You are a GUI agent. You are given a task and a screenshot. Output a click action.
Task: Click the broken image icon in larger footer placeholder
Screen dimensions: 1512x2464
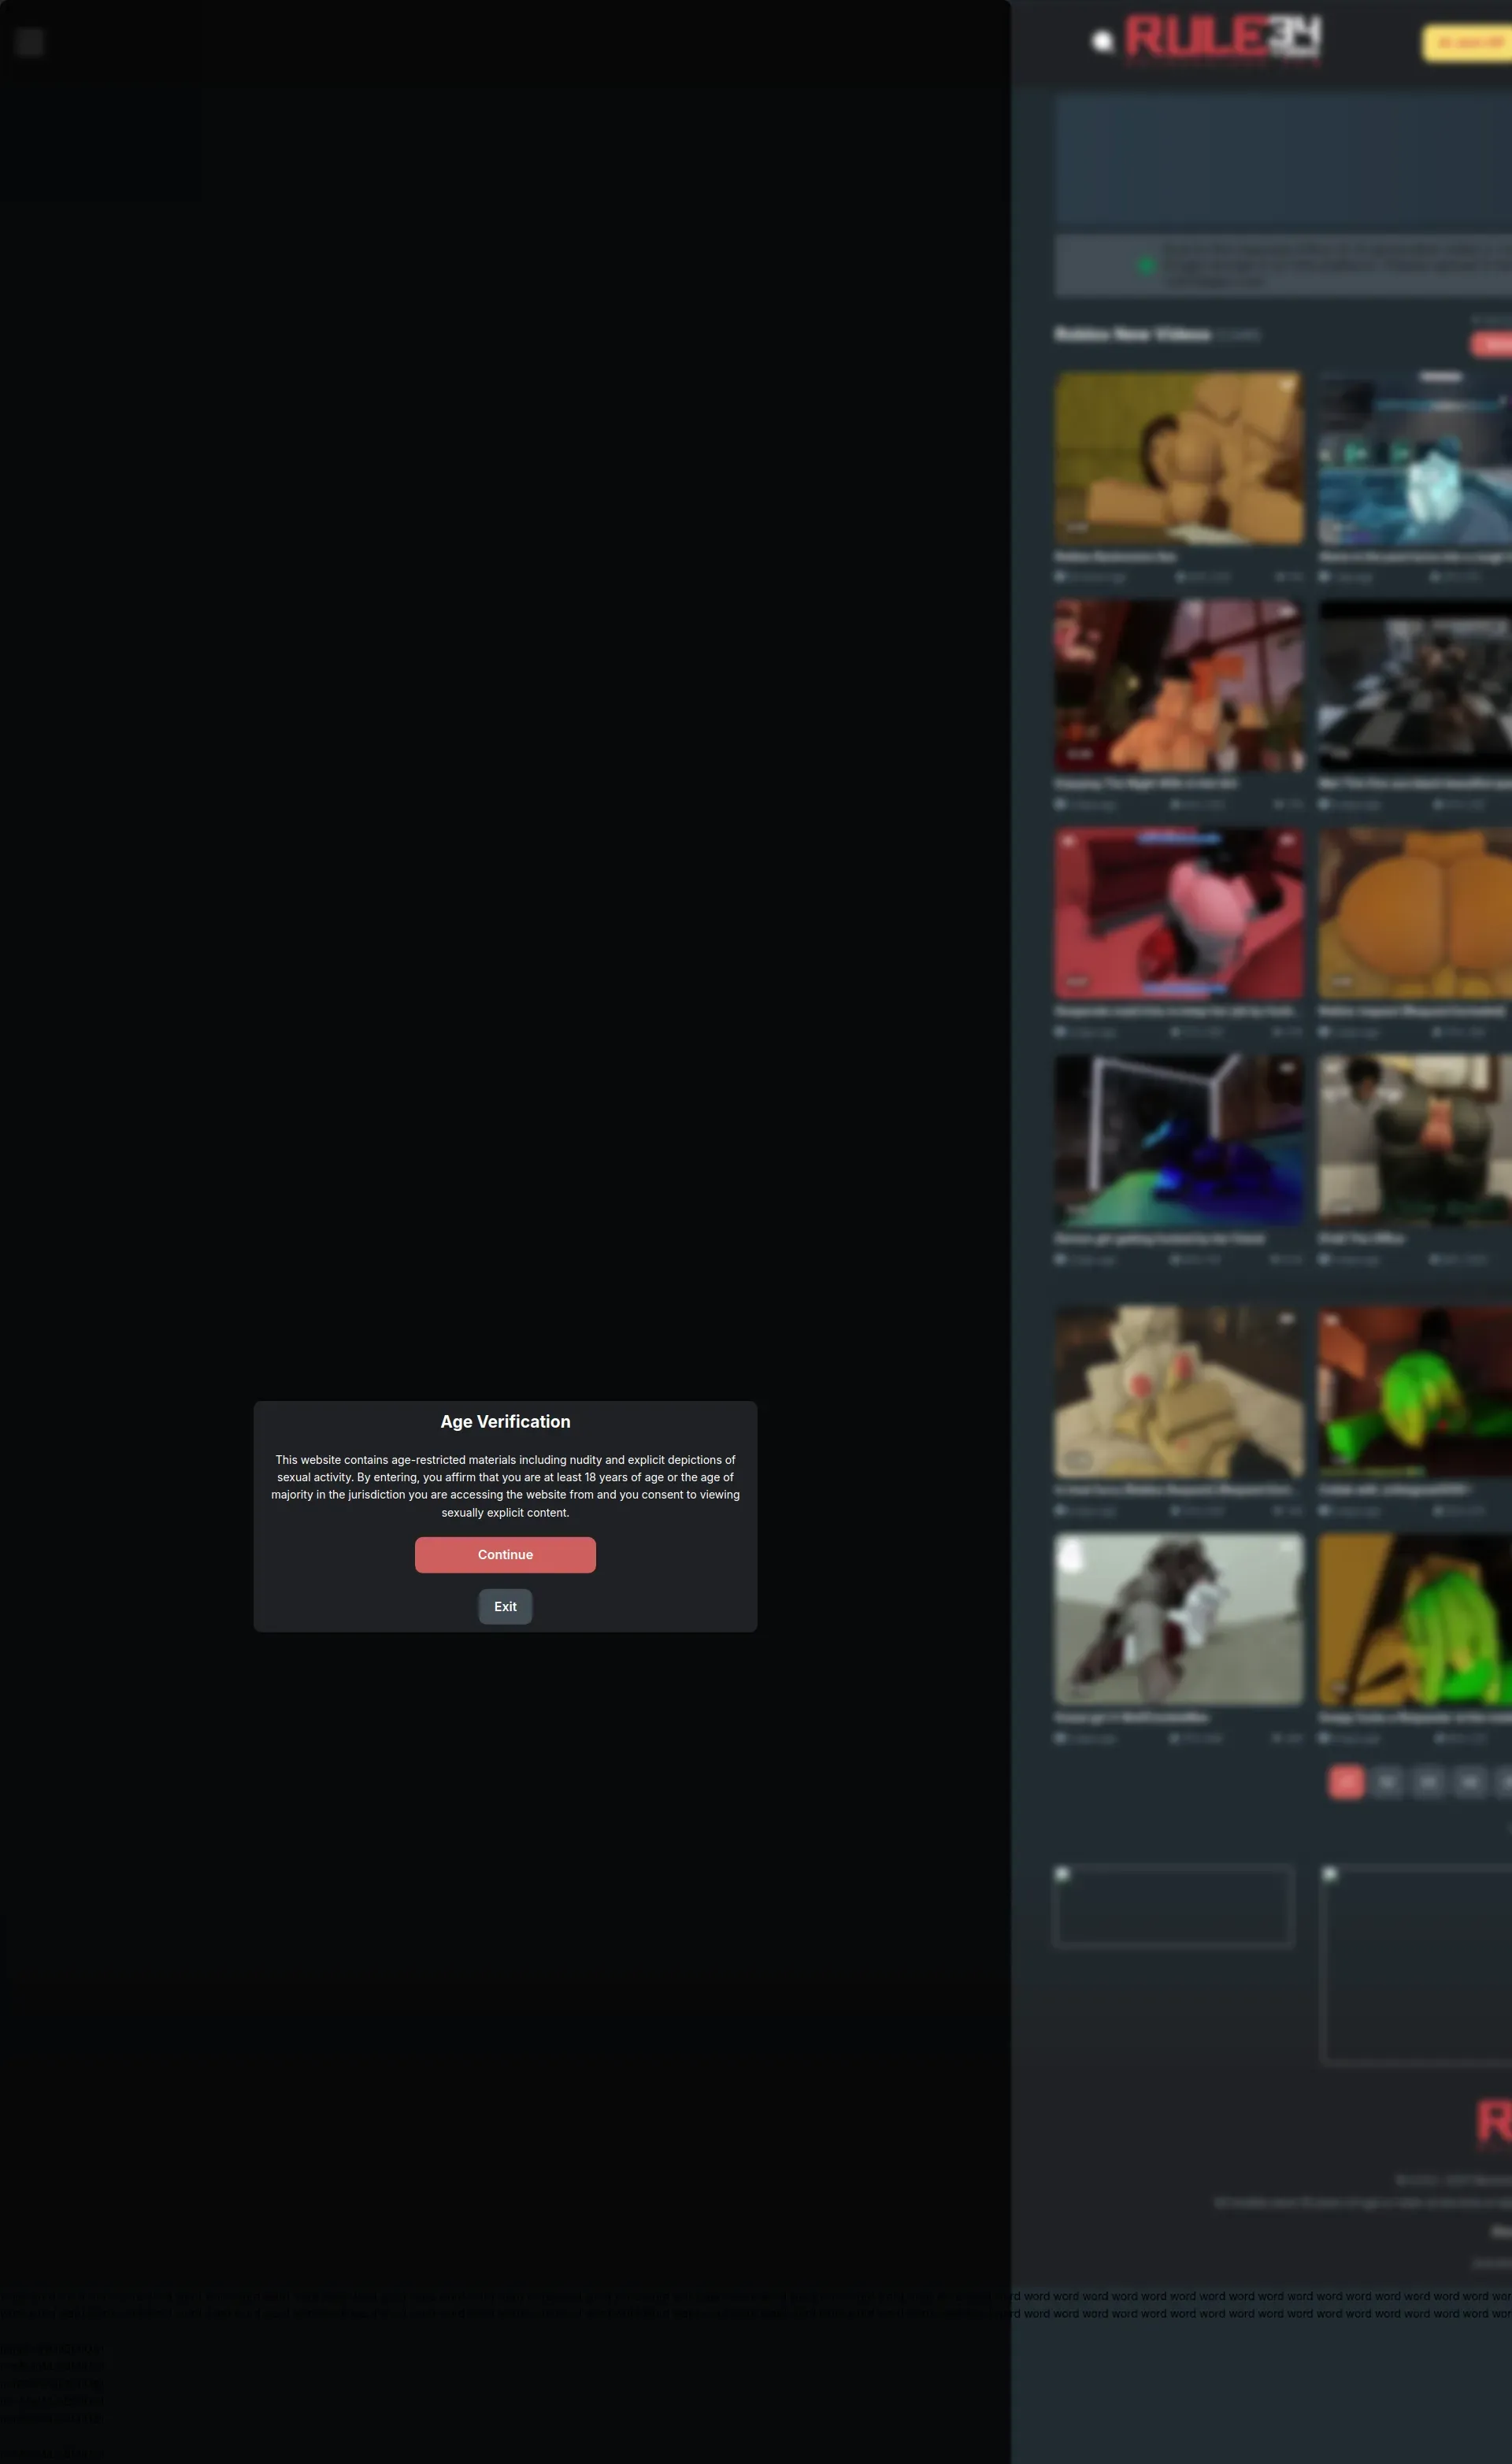1330,1874
